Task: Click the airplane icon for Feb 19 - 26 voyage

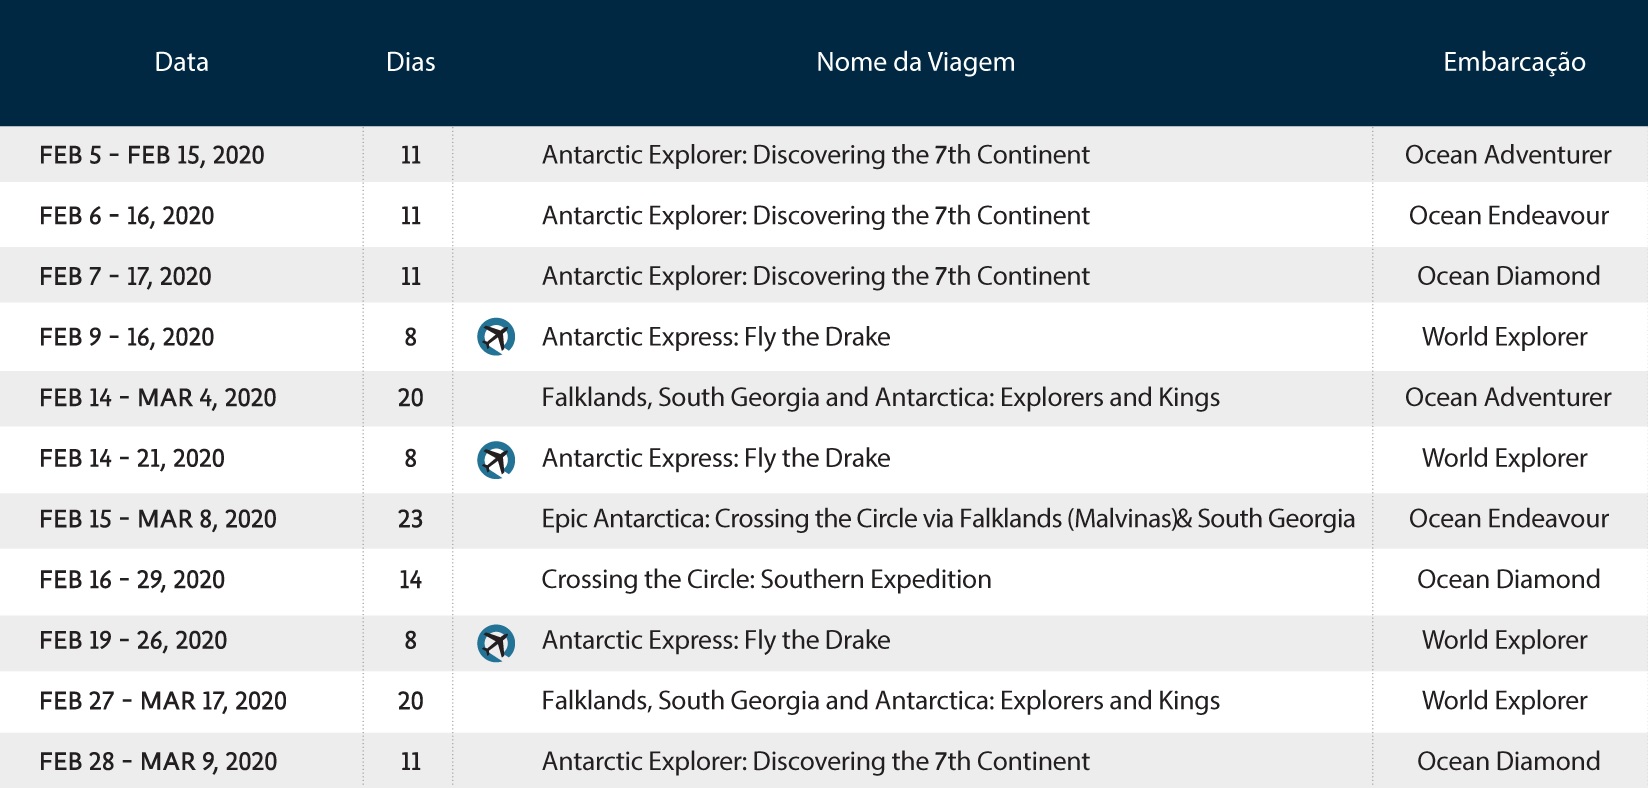Action: click(496, 641)
